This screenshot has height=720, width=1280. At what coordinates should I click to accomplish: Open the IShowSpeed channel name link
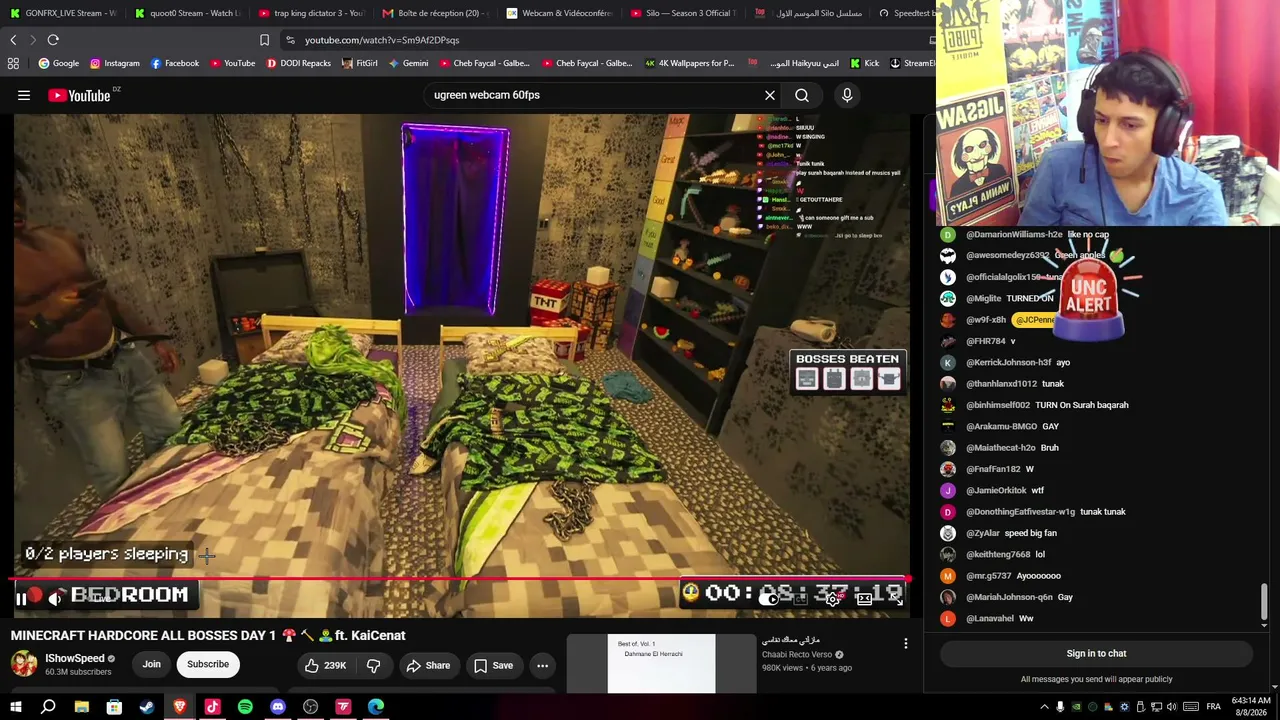75,658
